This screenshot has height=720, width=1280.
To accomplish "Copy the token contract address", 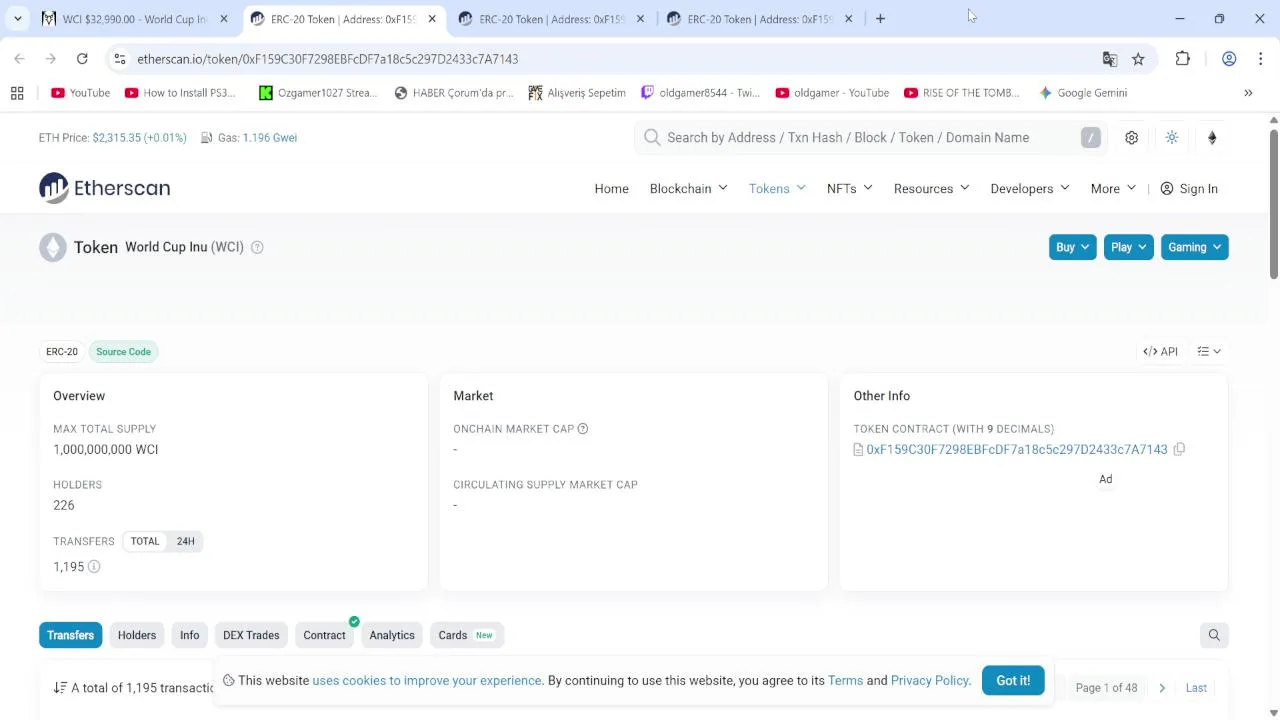I will point(1179,450).
